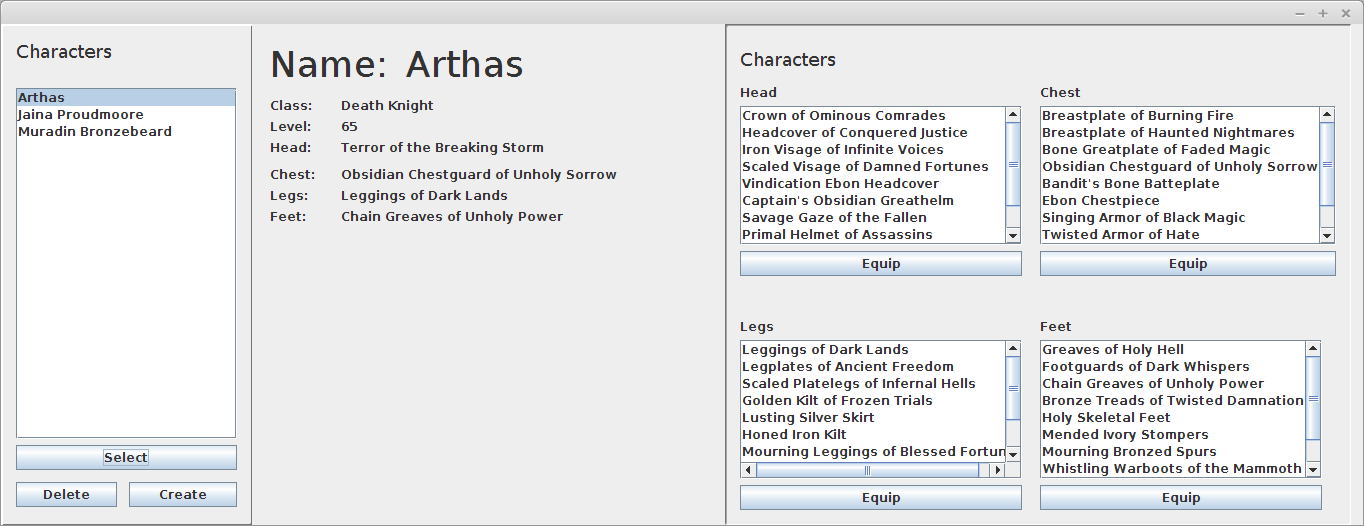This screenshot has width=1364, height=526.
Task: Click Legs list horizontal scroll-left arrow
Action: (748, 469)
